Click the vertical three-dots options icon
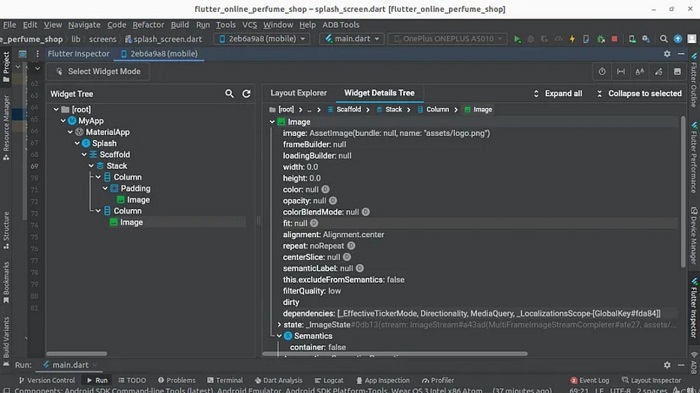 point(38,54)
